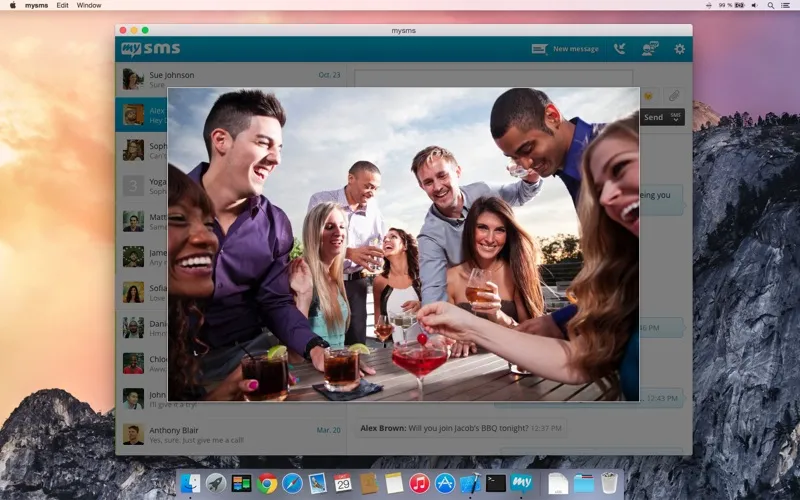The image size is (800, 500).
Task: Expand the SMS type dropdown arrow
Action: pos(676,117)
